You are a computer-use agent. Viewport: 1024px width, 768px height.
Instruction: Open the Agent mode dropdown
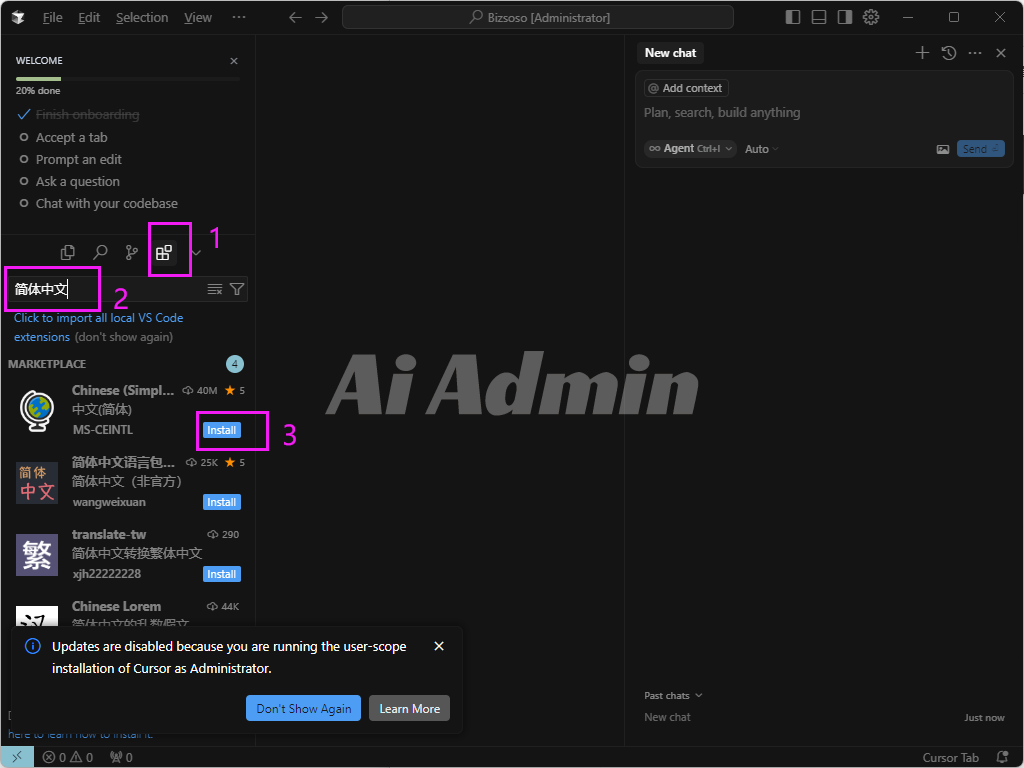(x=690, y=149)
